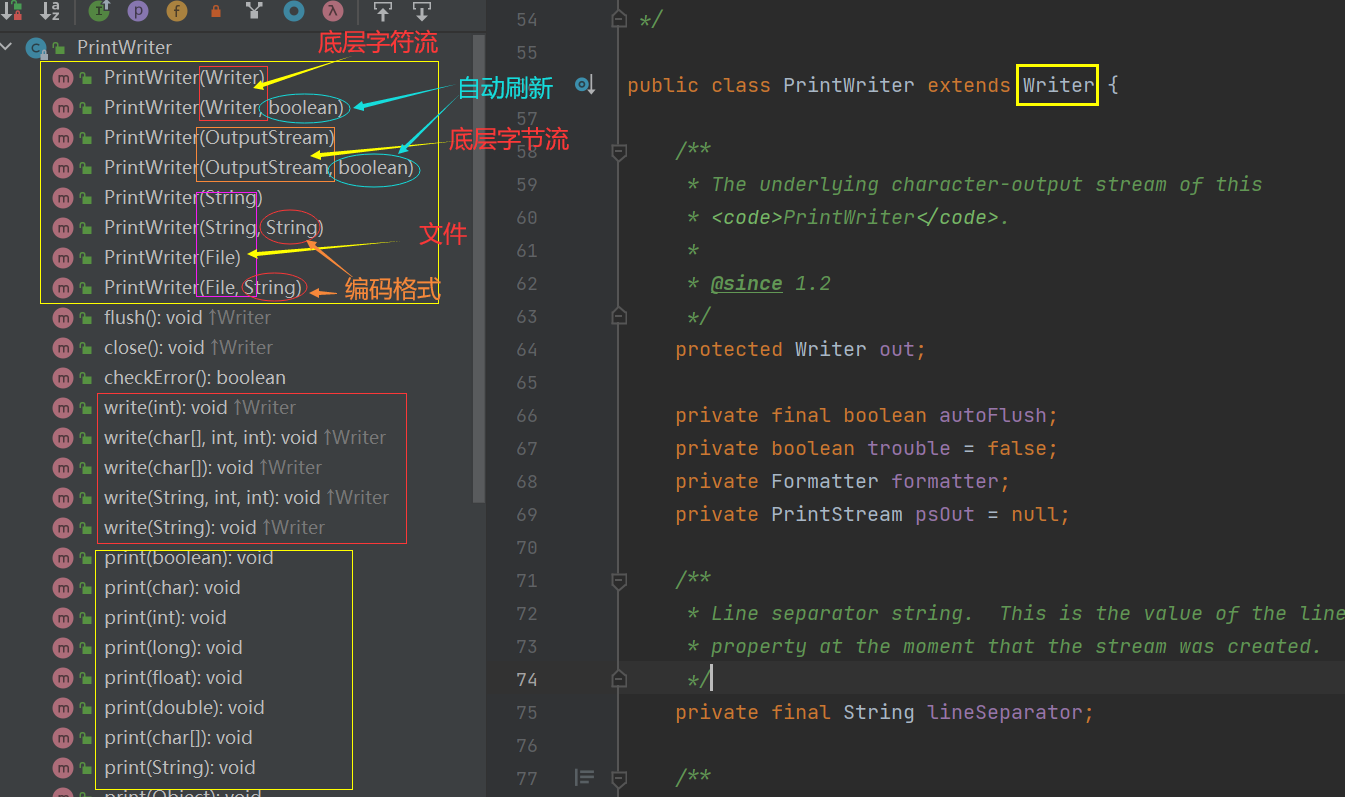Viewport: 1345px width, 797px height.
Task: Click line number 76 in the gutter
Action: tap(525, 745)
